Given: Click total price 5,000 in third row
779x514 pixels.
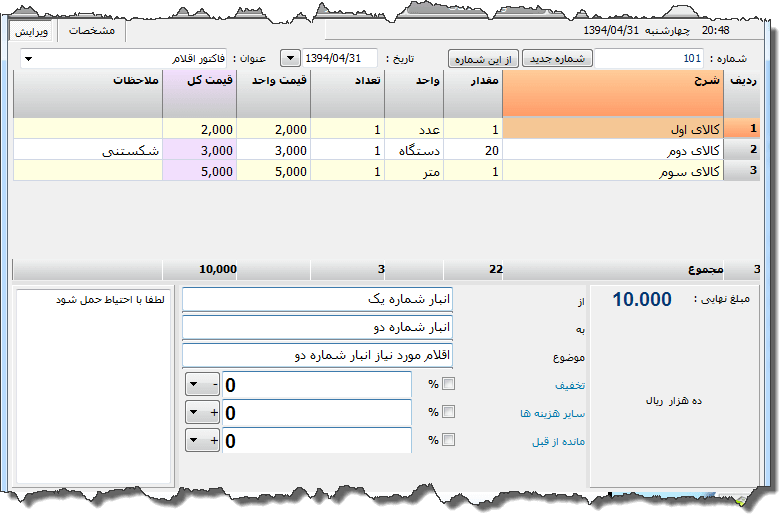Looking at the screenshot, I should [200, 171].
